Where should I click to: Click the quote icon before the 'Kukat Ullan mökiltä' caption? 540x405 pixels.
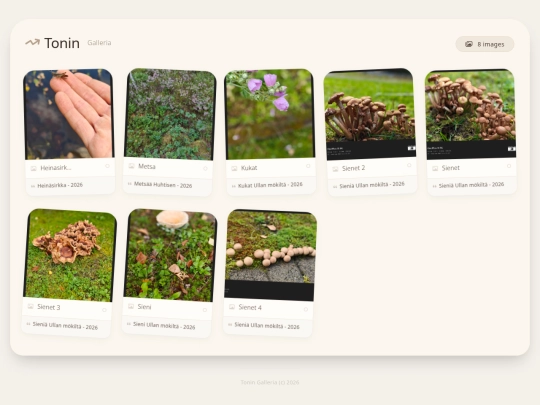(x=233, y=186)
